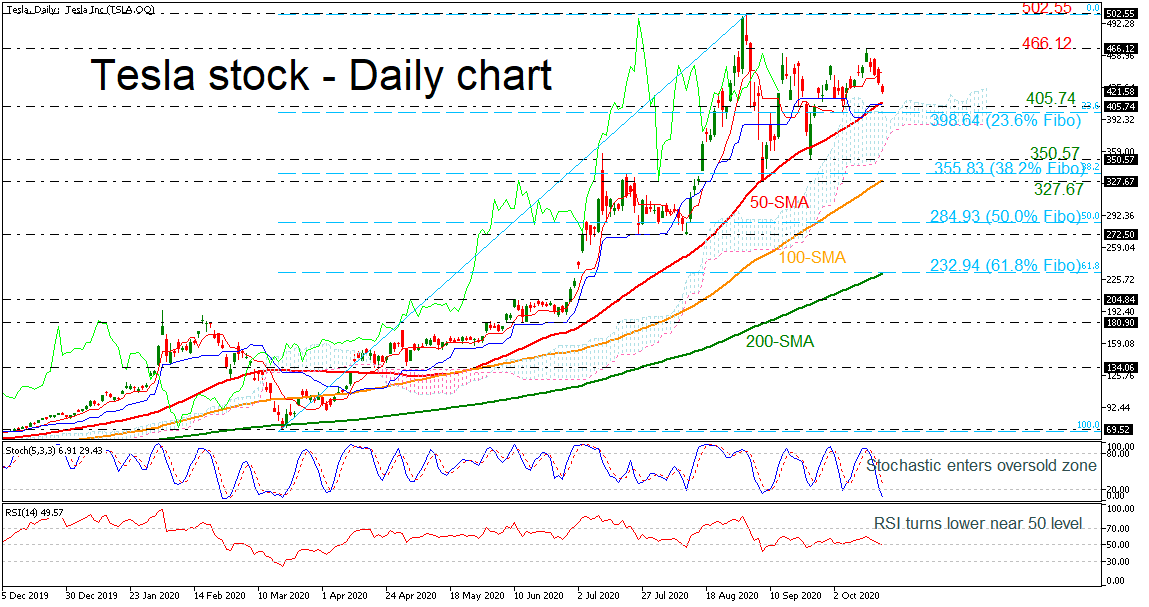Click the 284.93 (50.0% Fibo) label
Viewport: 1149px width, 607px height.
pyautogui.click(x=1005, y=216)
